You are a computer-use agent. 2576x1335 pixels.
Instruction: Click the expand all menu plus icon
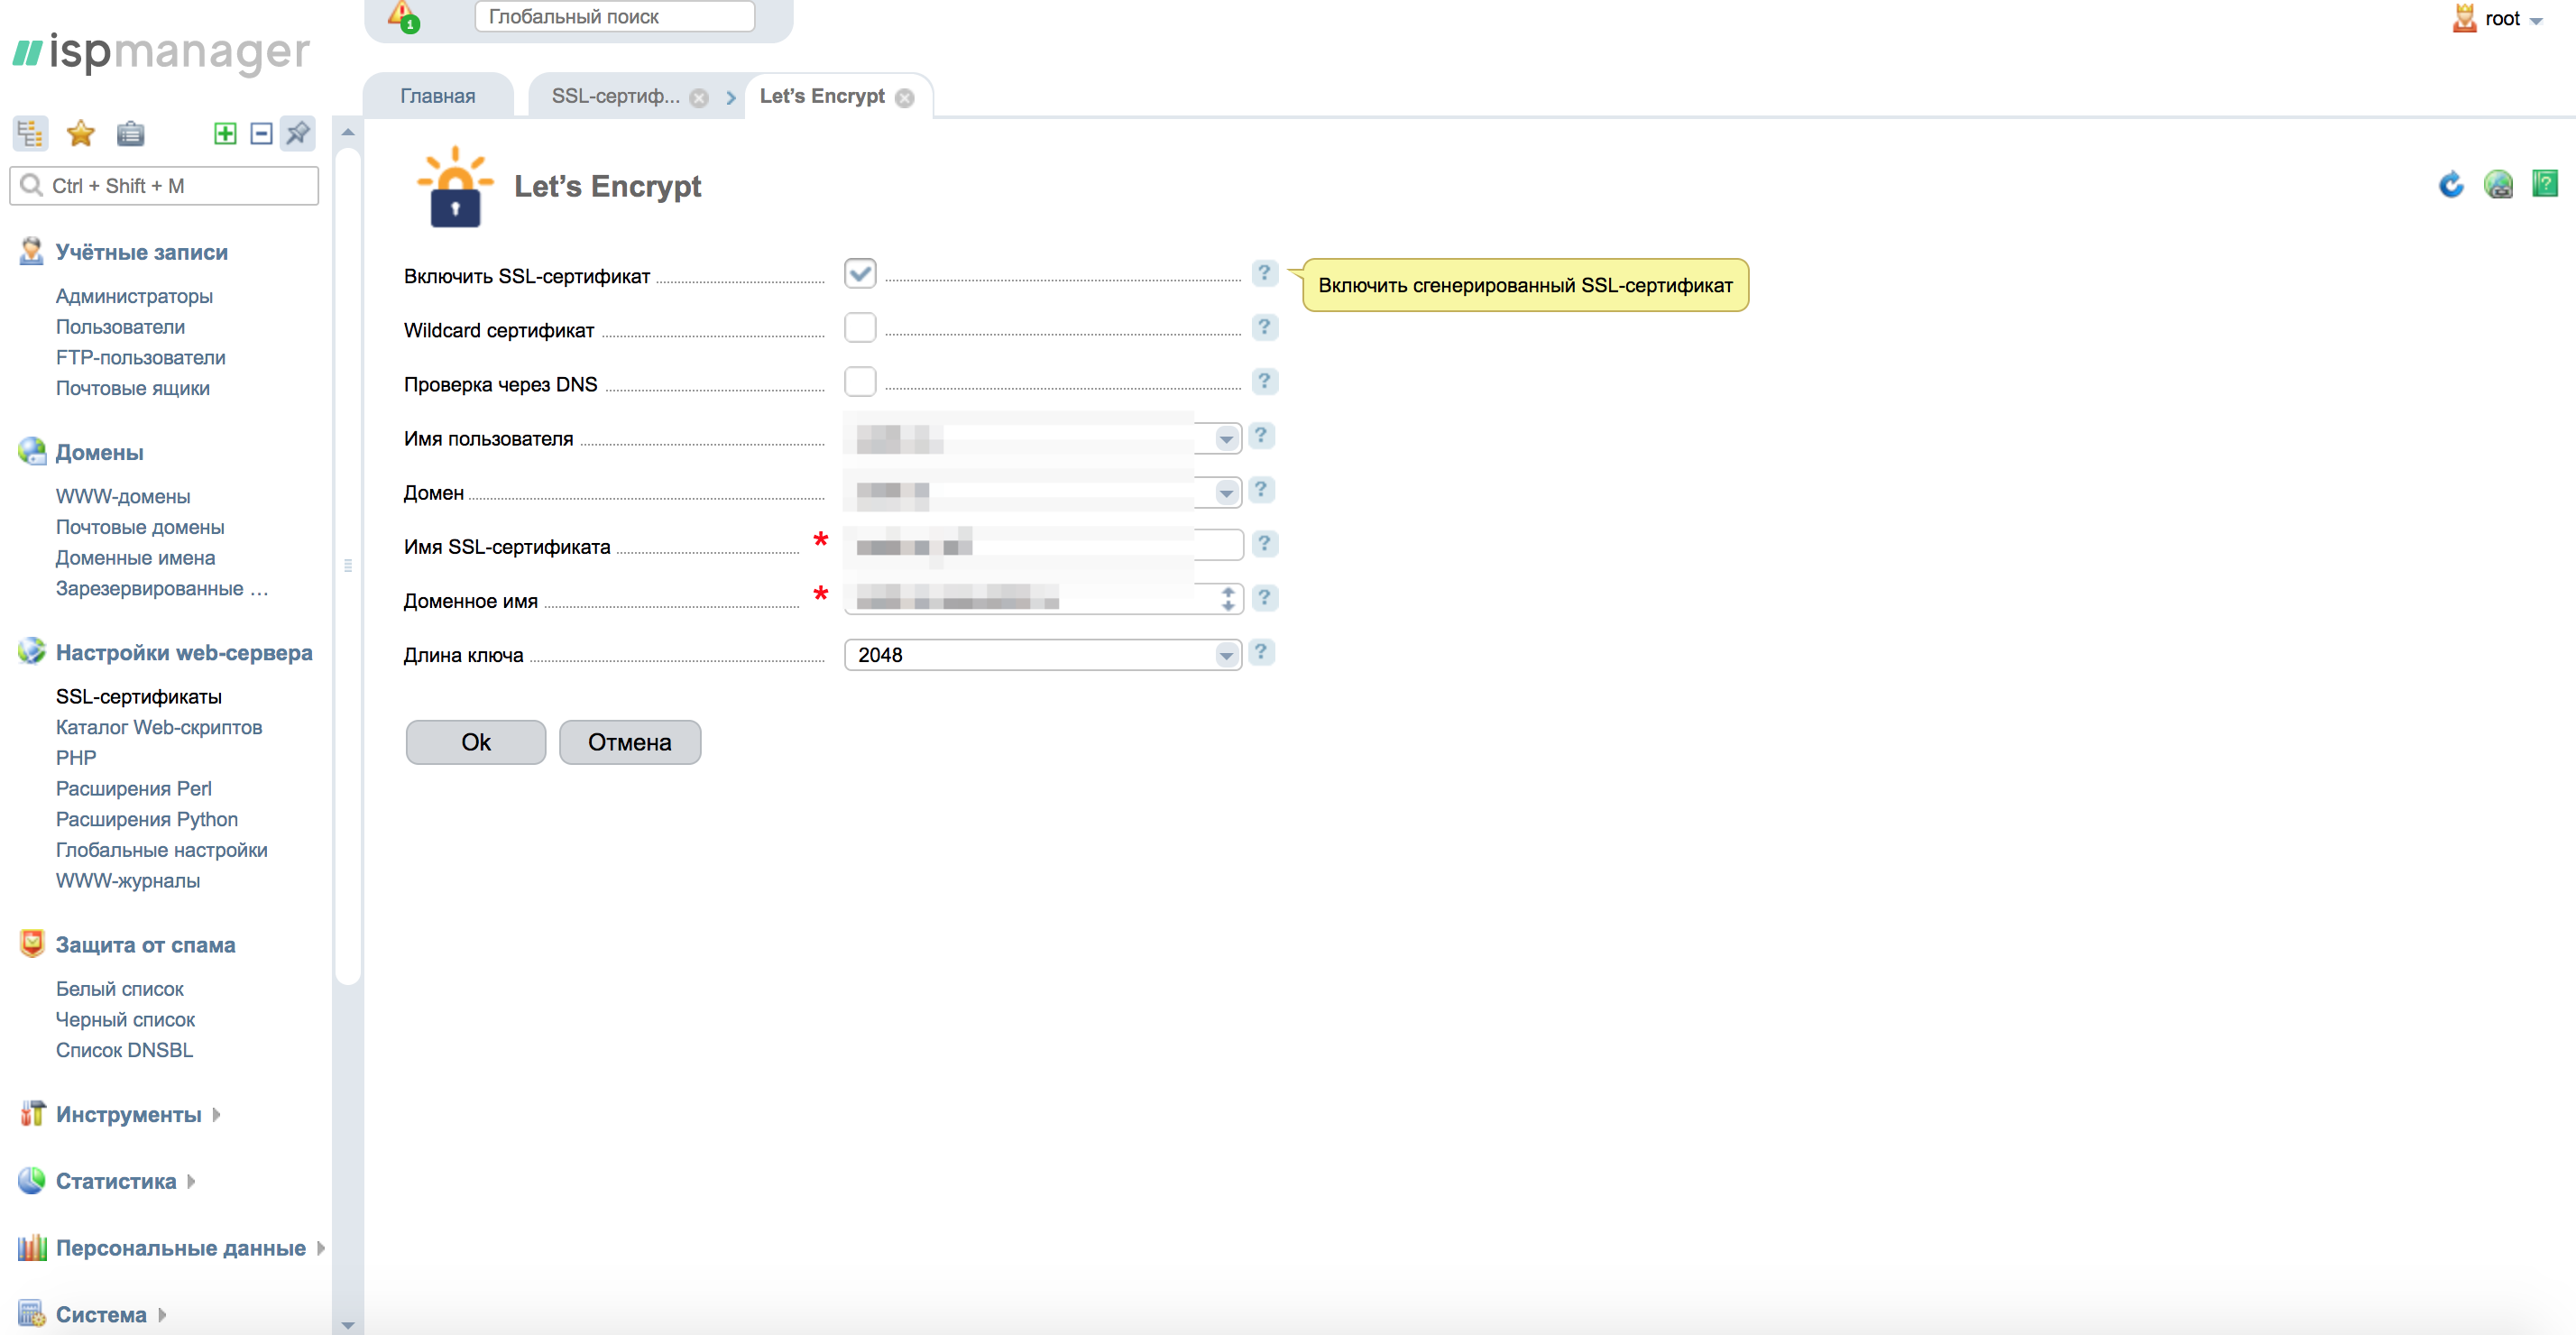pyautogui.click(x=225, y=133)
